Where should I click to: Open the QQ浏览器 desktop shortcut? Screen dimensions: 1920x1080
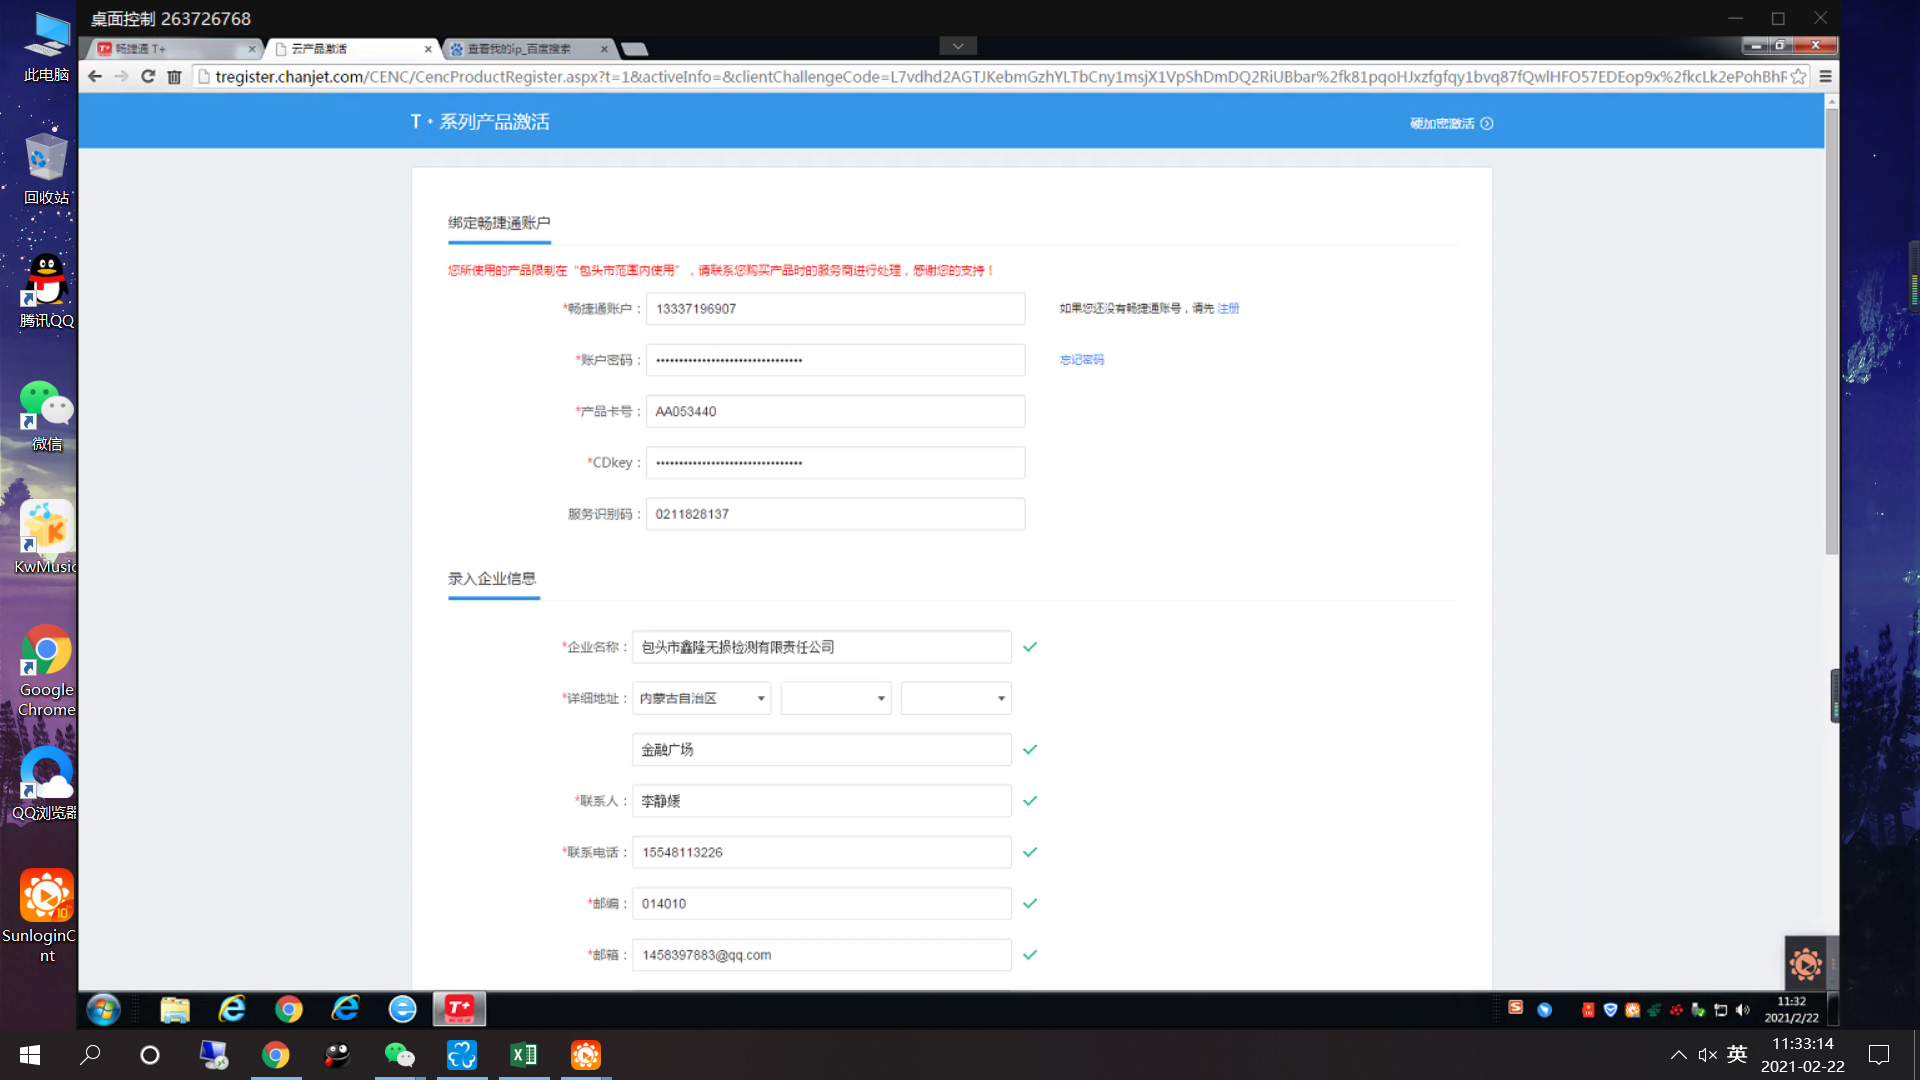click(x=46, y=783)
